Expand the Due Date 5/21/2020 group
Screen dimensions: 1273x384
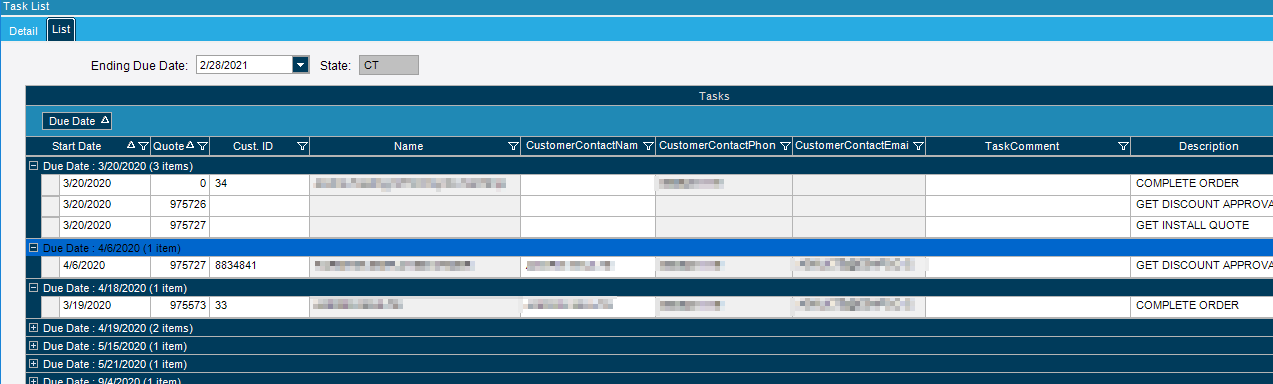point(33,364)
